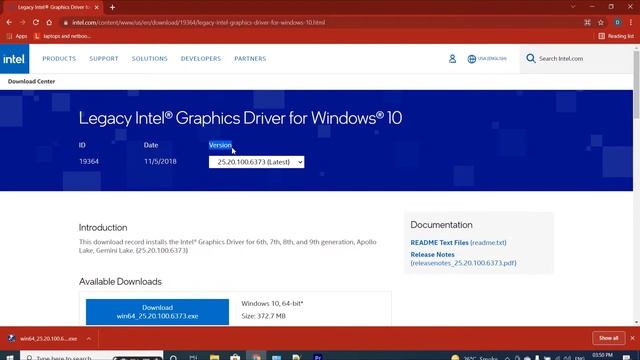The width and height of the screenshot is (640, 360).
Task: Click the Documentation heading
Action: pyautogui.click(x=441, y=225)
